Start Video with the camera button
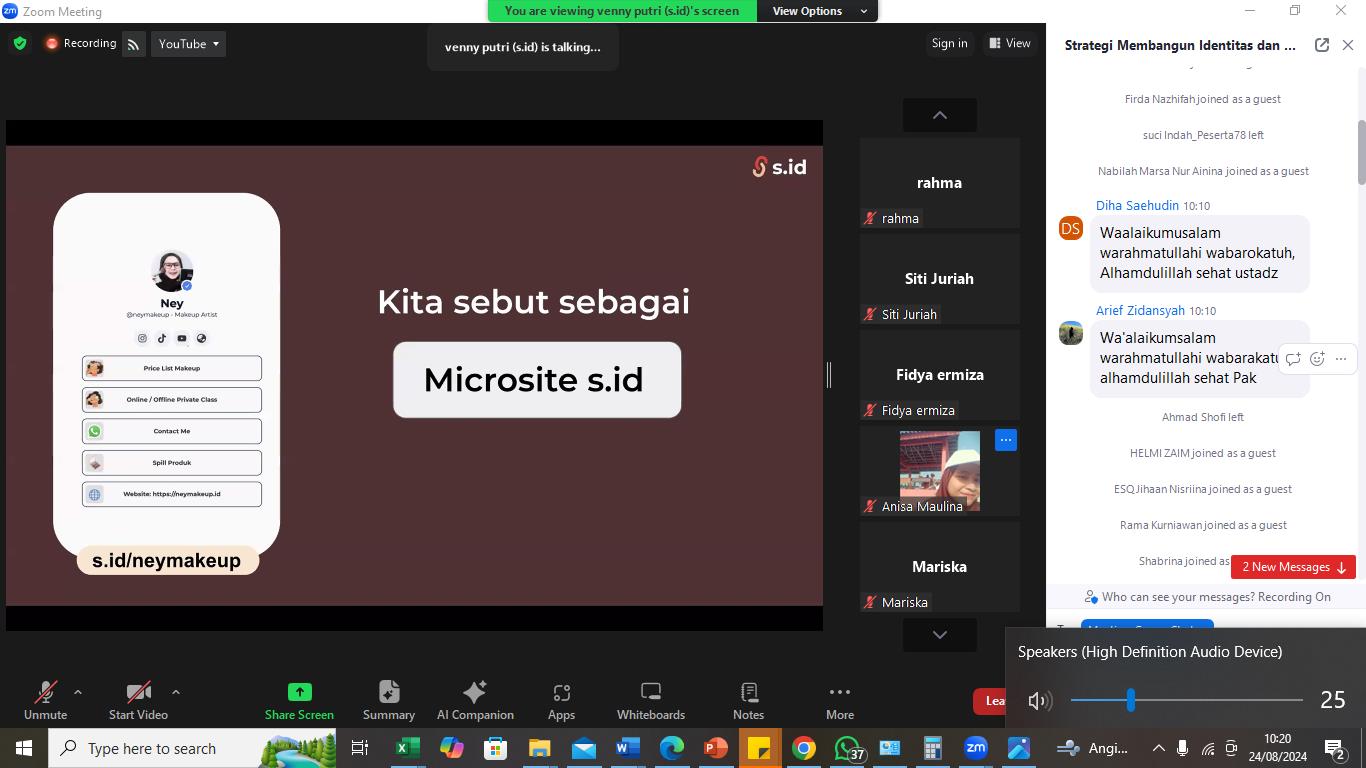This screenshot has height=768, width=1366. coord(138,699)
